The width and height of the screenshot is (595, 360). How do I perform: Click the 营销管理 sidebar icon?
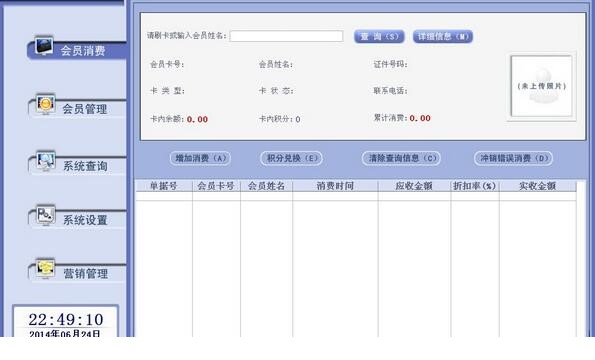46,269
